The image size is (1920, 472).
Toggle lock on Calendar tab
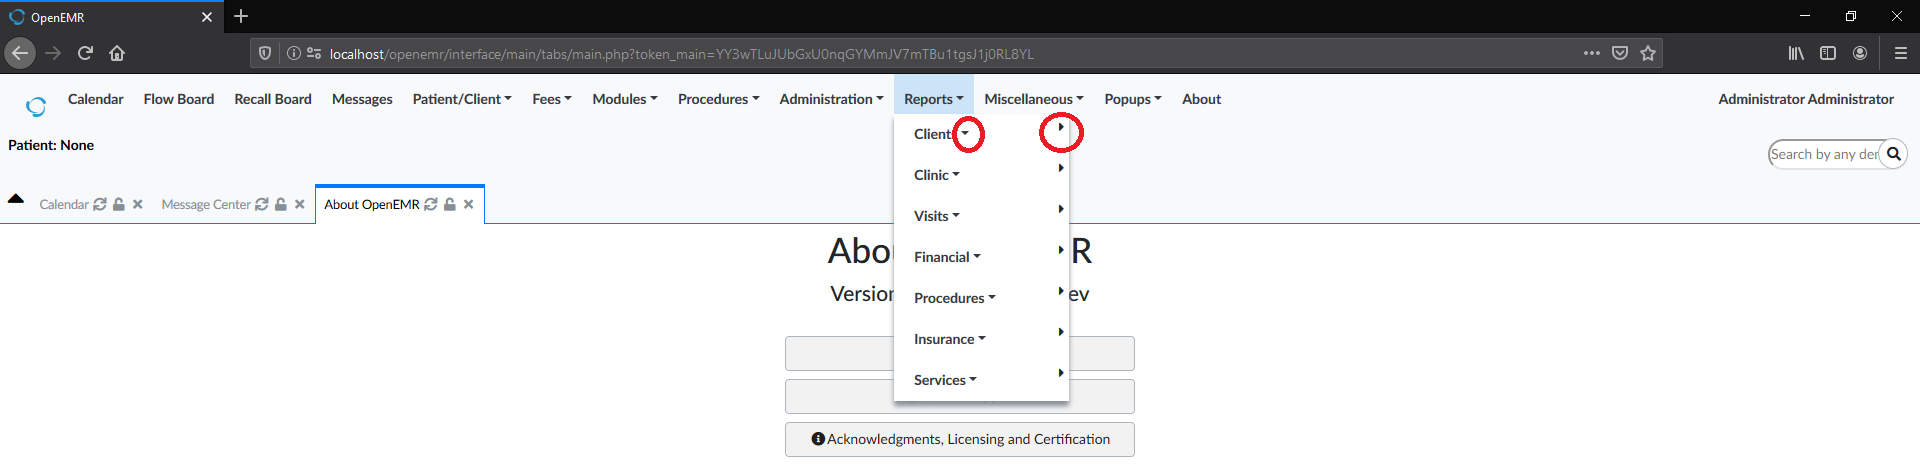pyautogui.click(x=119, y=204)
